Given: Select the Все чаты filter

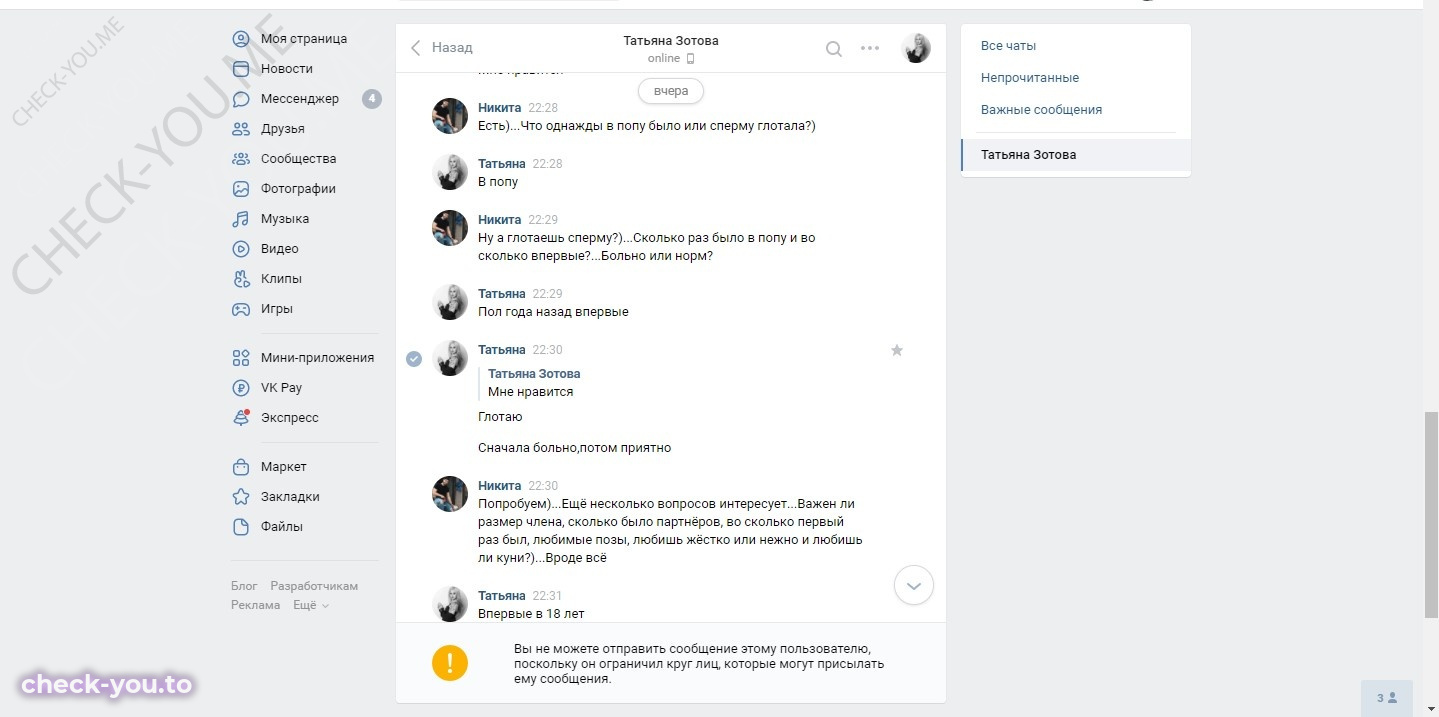Looking at the screenshot, I should [1008, 46].
